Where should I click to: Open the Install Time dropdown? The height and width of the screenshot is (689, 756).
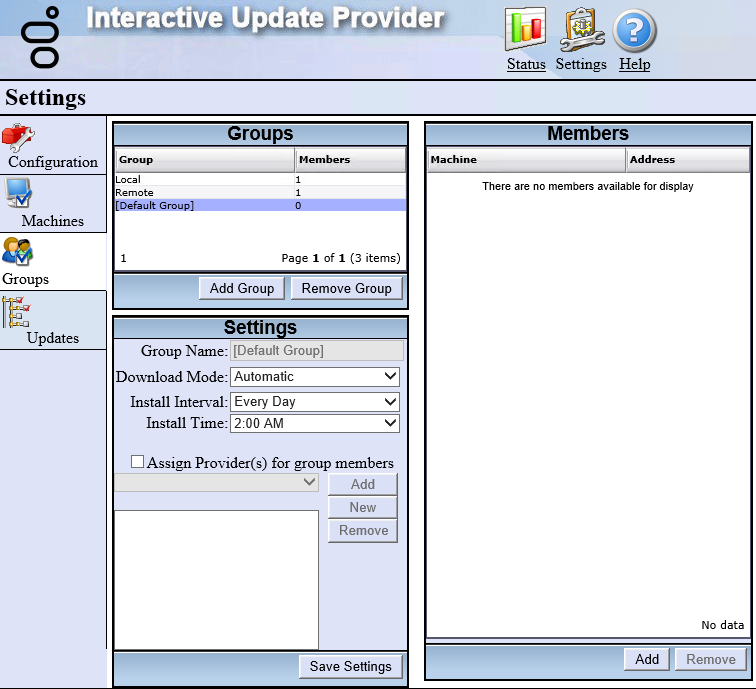click(315, 423)
